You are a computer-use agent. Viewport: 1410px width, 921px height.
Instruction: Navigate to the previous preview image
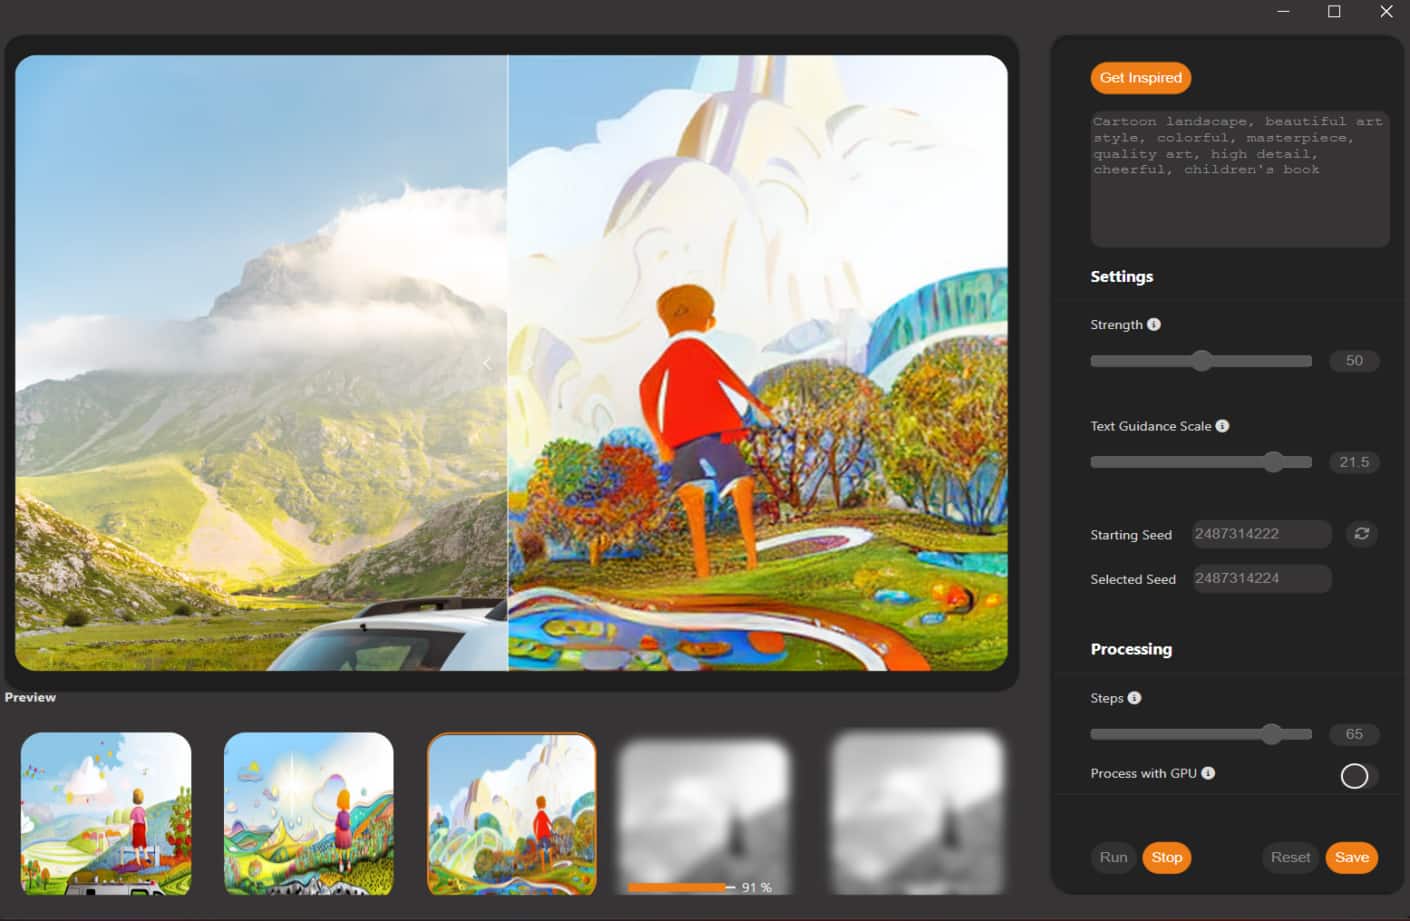tap(486, 363)
